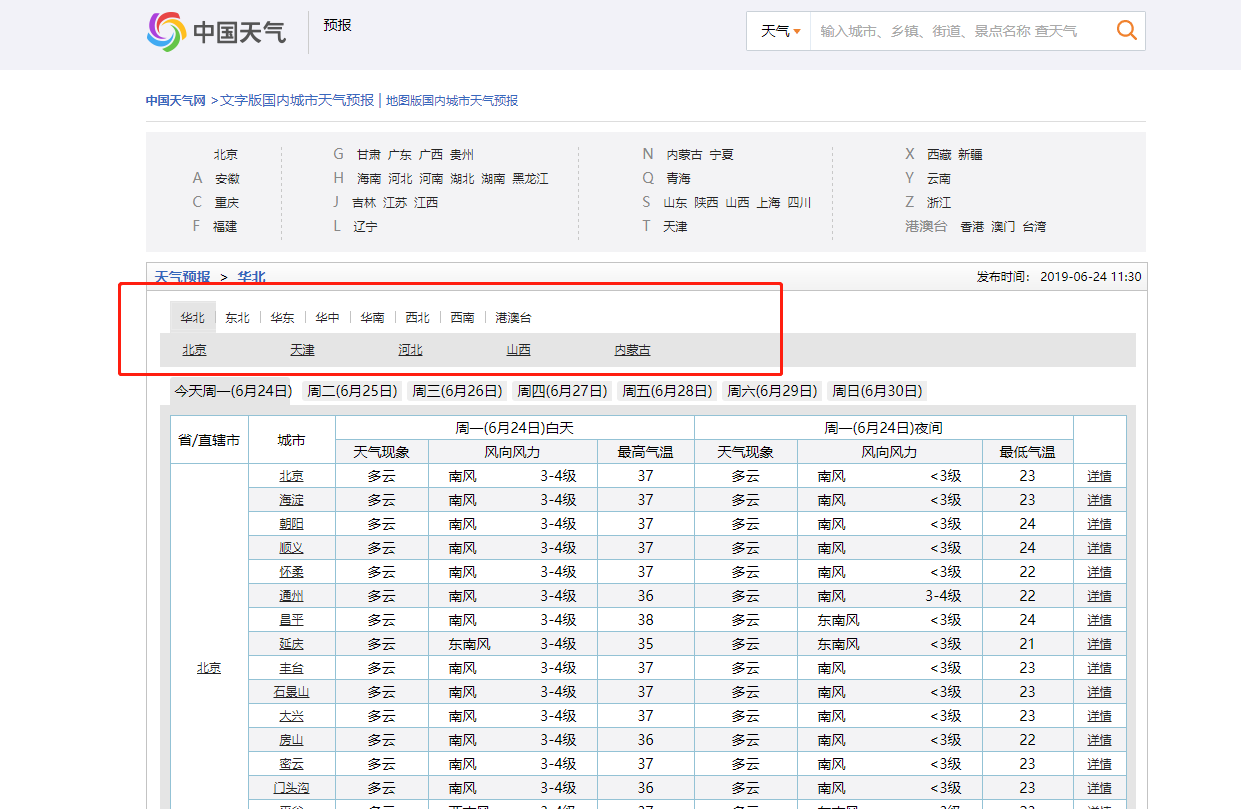1241x809 pixels.
Task: Open the 中国天气网 breadcrumb link
Action: coord(175,101)
